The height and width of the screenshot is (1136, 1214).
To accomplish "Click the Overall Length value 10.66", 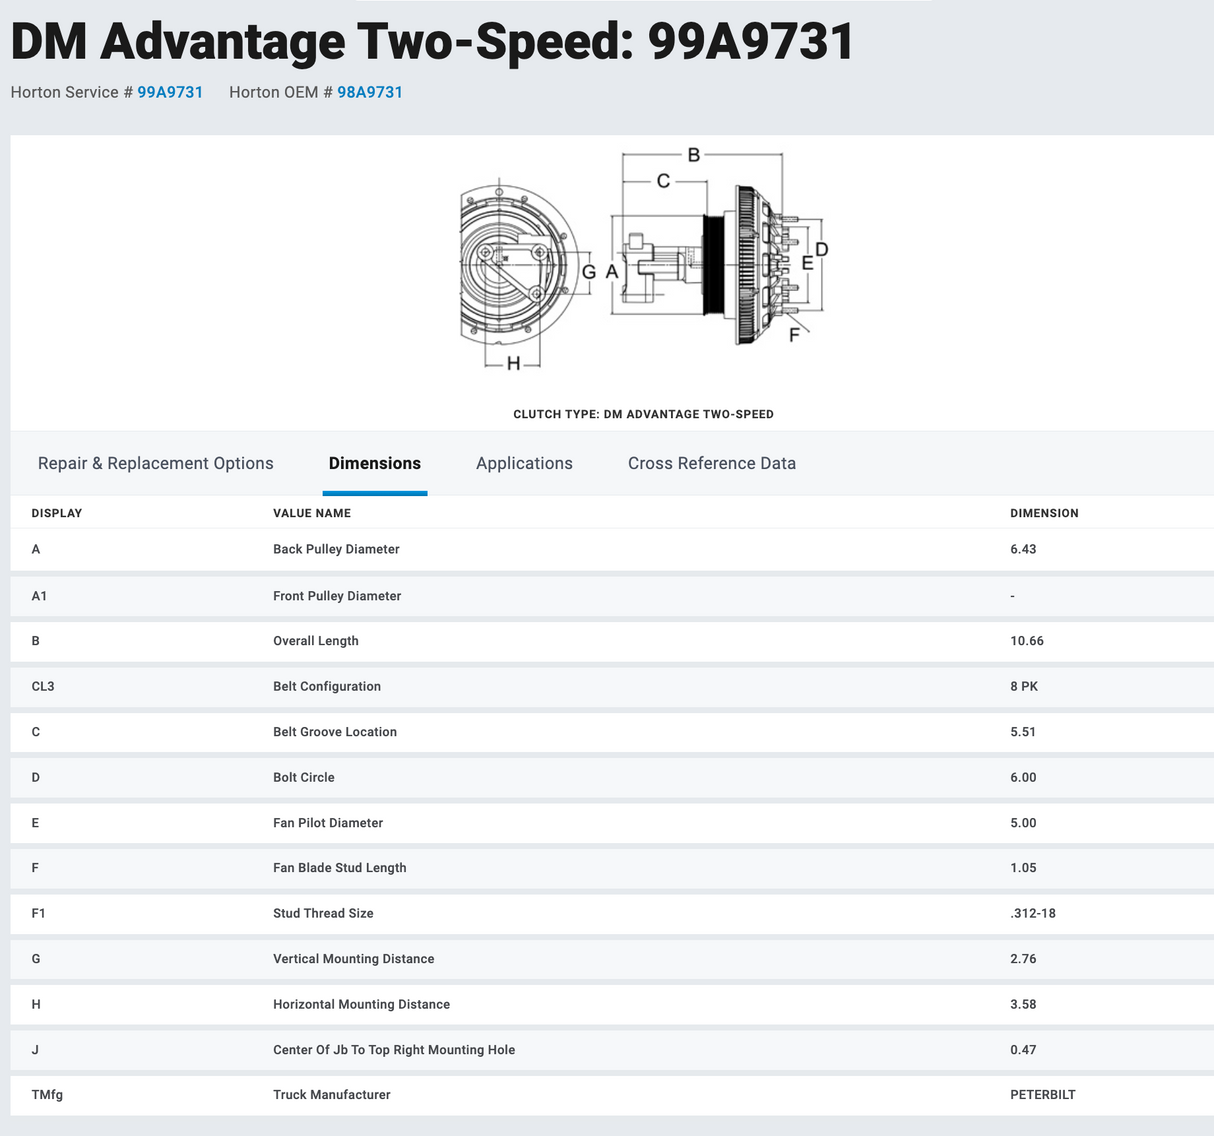I will 1026,641.
